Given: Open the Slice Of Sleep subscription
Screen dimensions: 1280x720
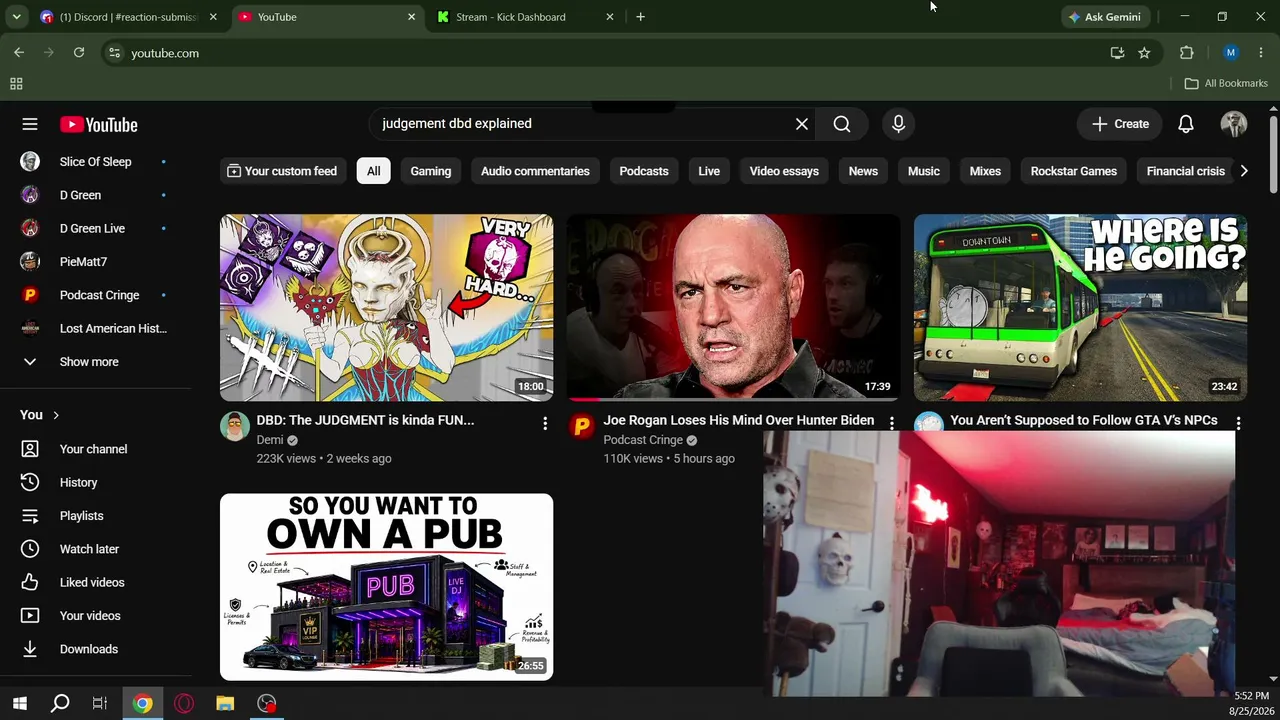Looking at the screenshot, I should point(96,162).
